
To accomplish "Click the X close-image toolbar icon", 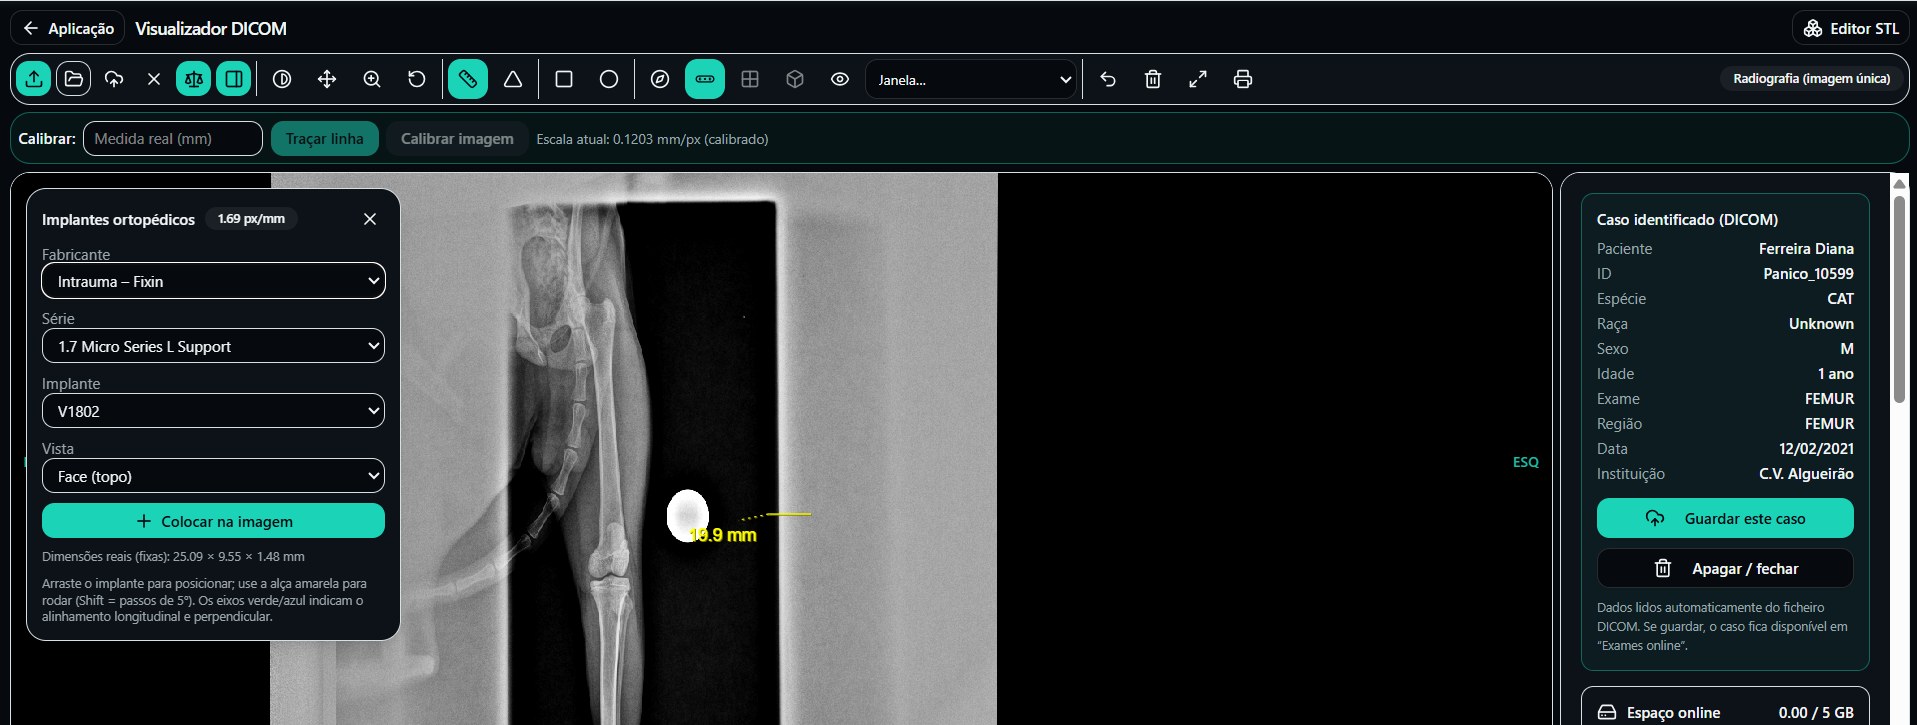I will [x=154, y=79].
